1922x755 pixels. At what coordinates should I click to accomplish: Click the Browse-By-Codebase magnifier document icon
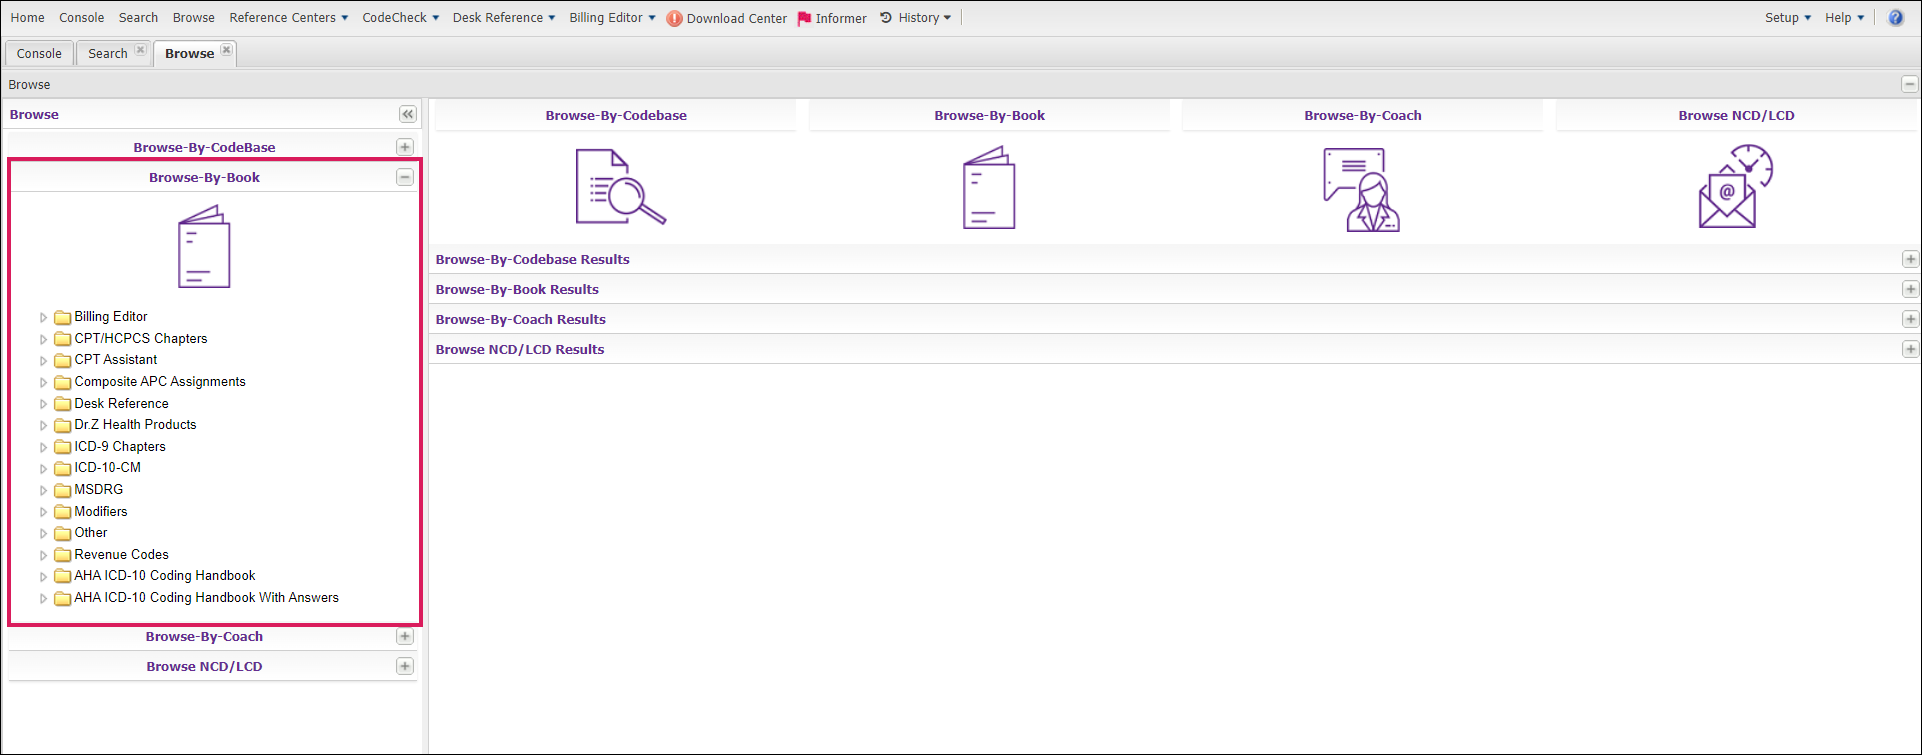click(x=619, y=187)
